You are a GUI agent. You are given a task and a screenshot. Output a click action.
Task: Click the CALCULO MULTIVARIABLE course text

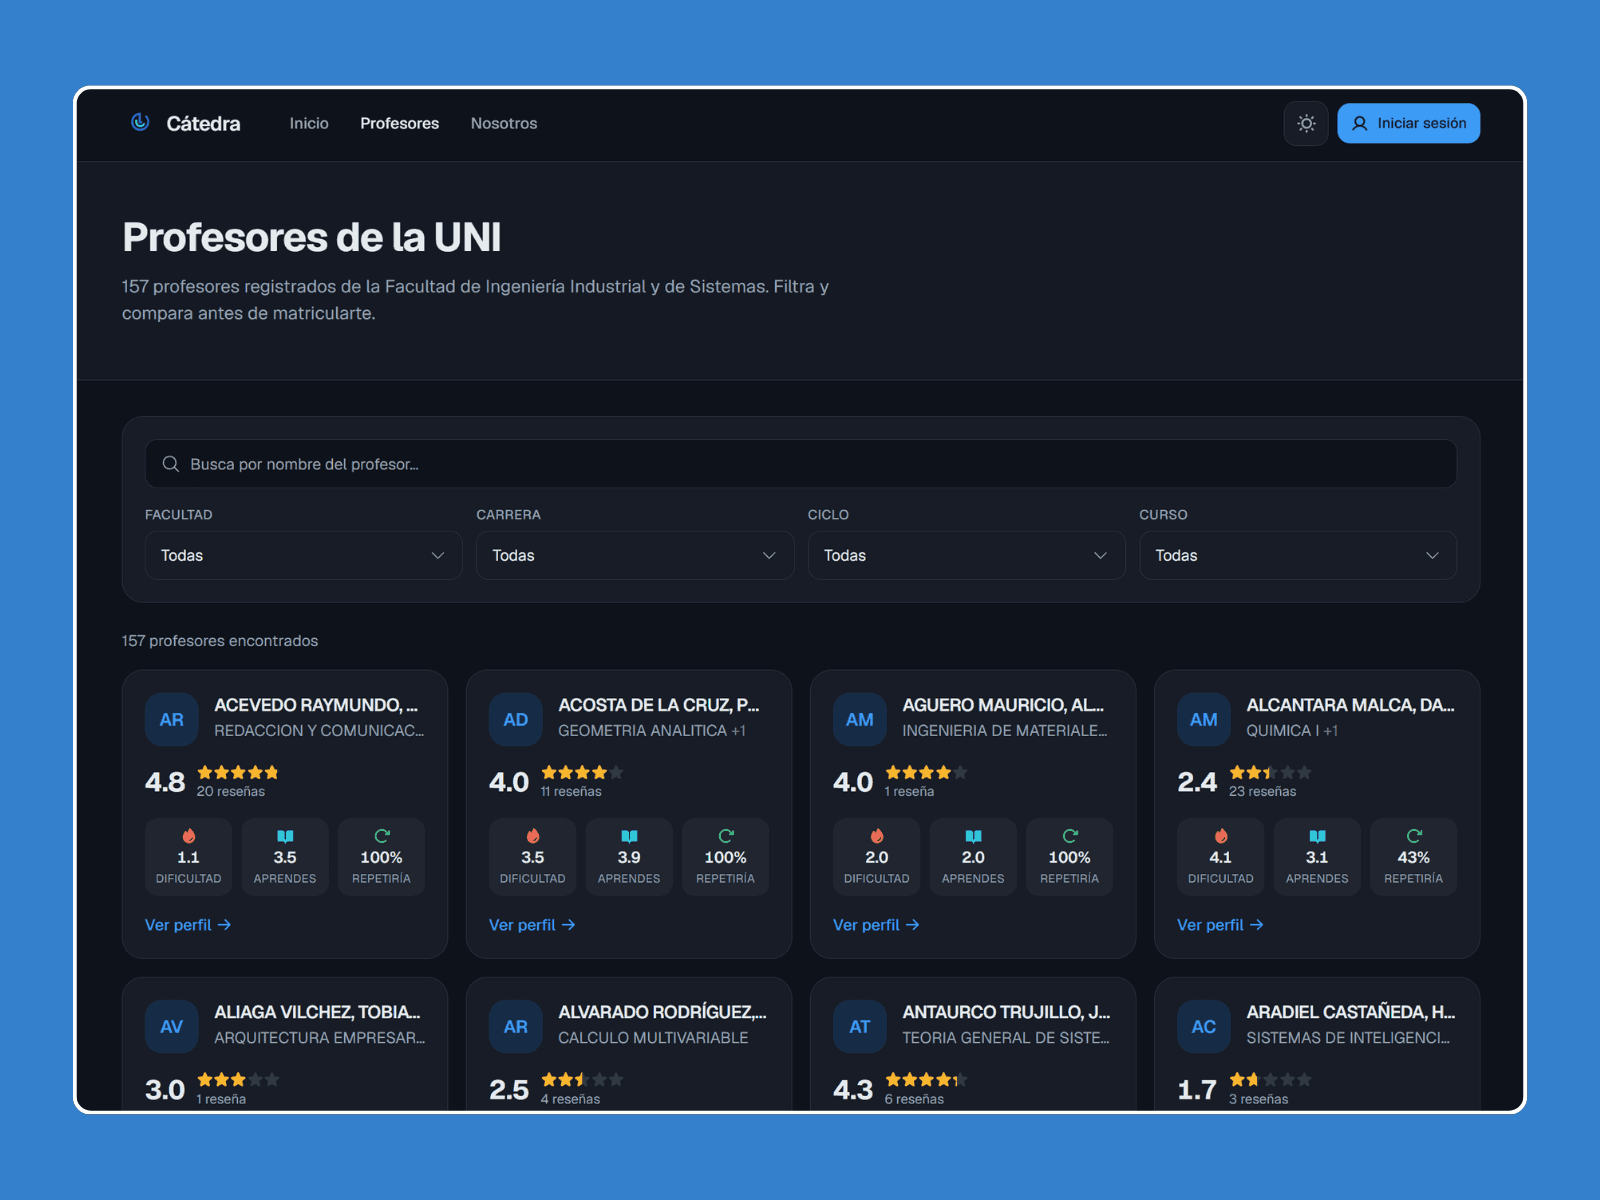pos(653,1038)
